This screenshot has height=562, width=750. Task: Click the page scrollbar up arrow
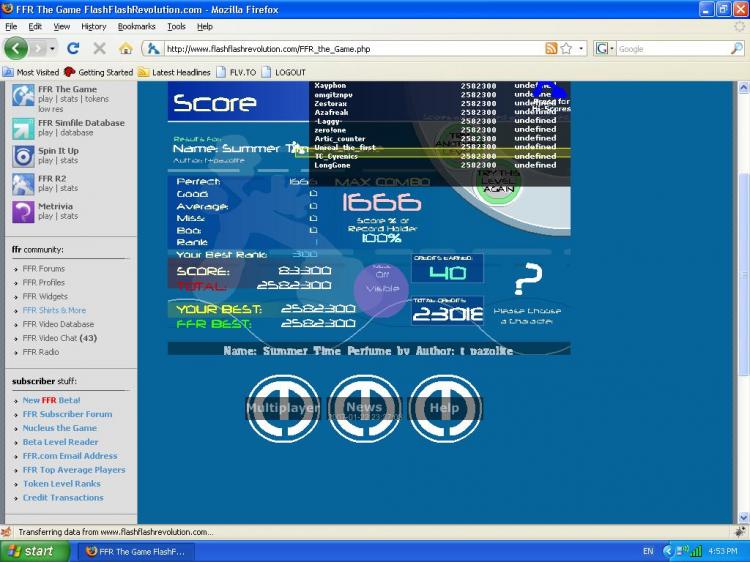point(743,87)
